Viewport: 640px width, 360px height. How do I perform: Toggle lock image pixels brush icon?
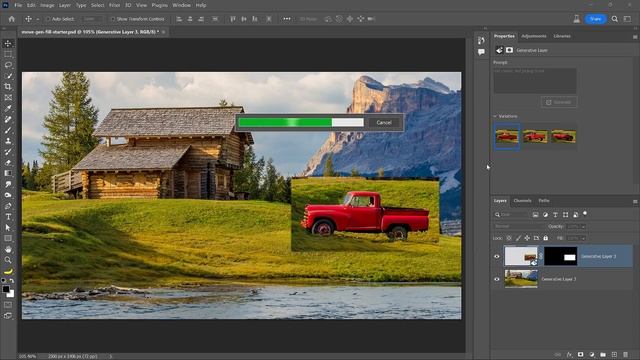(518, 238)
